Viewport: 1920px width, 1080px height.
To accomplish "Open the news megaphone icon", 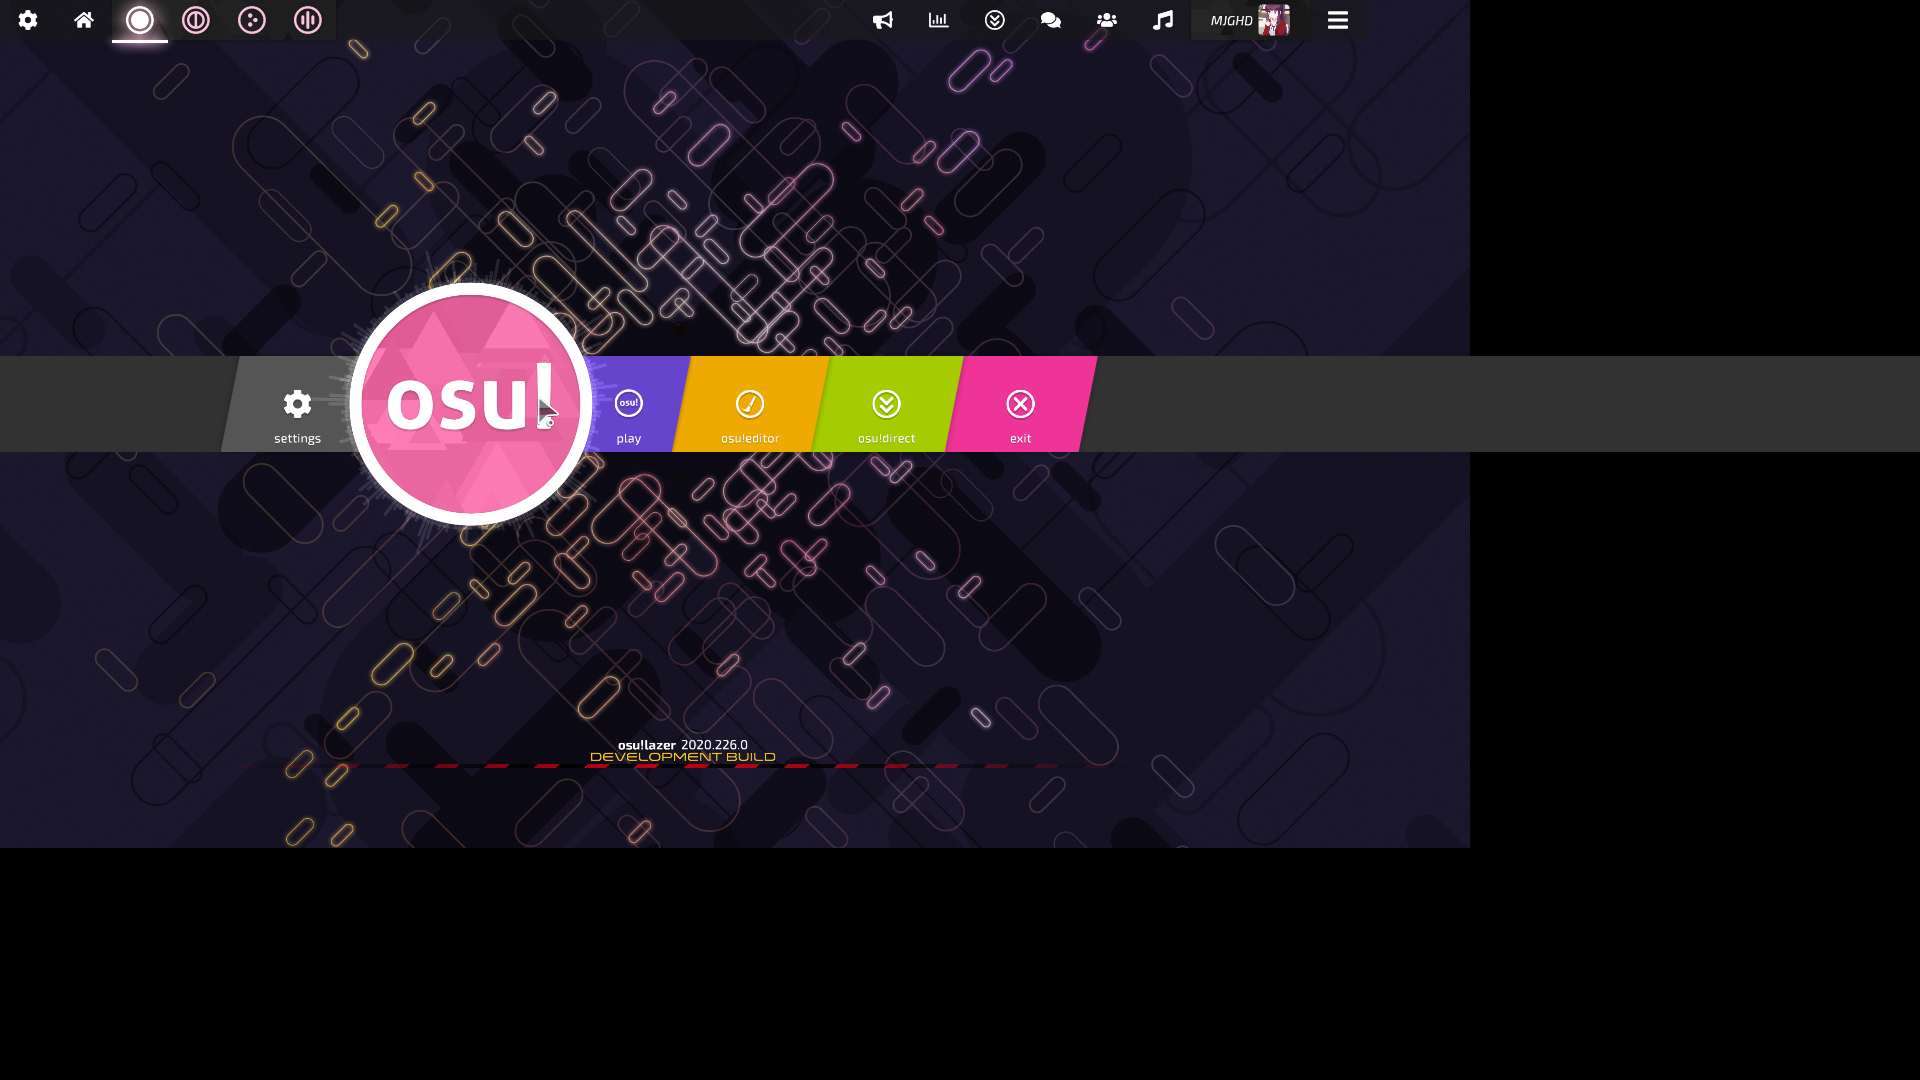I will [883, 20].
